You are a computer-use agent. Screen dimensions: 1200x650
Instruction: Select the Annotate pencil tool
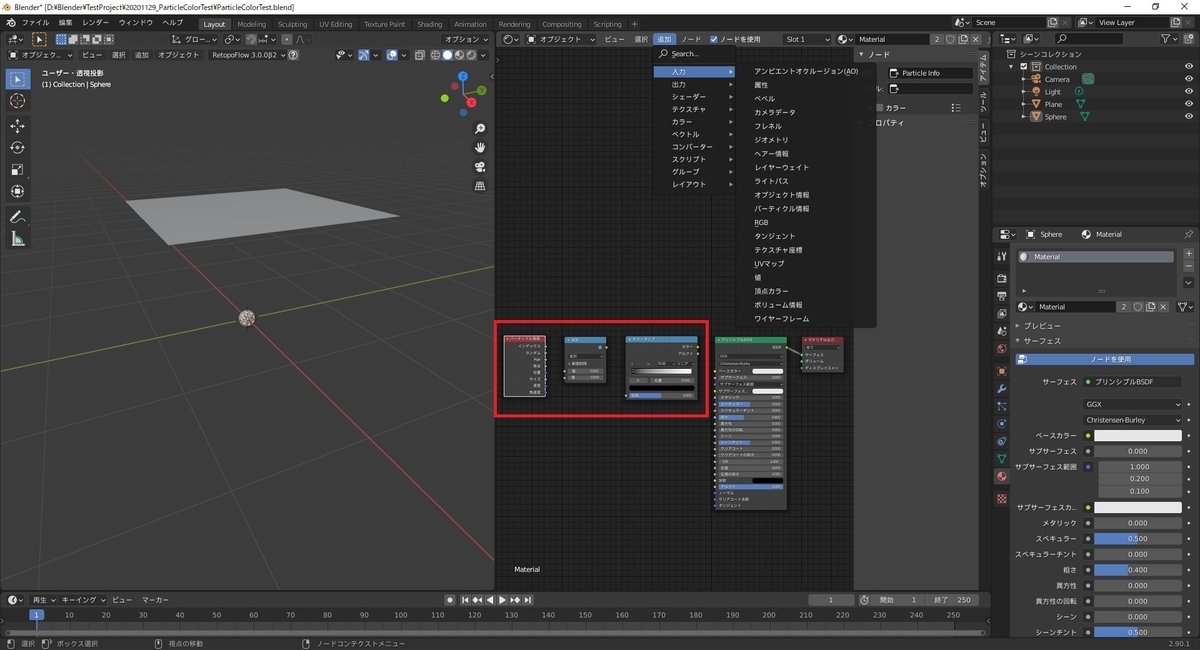(18, 217)
